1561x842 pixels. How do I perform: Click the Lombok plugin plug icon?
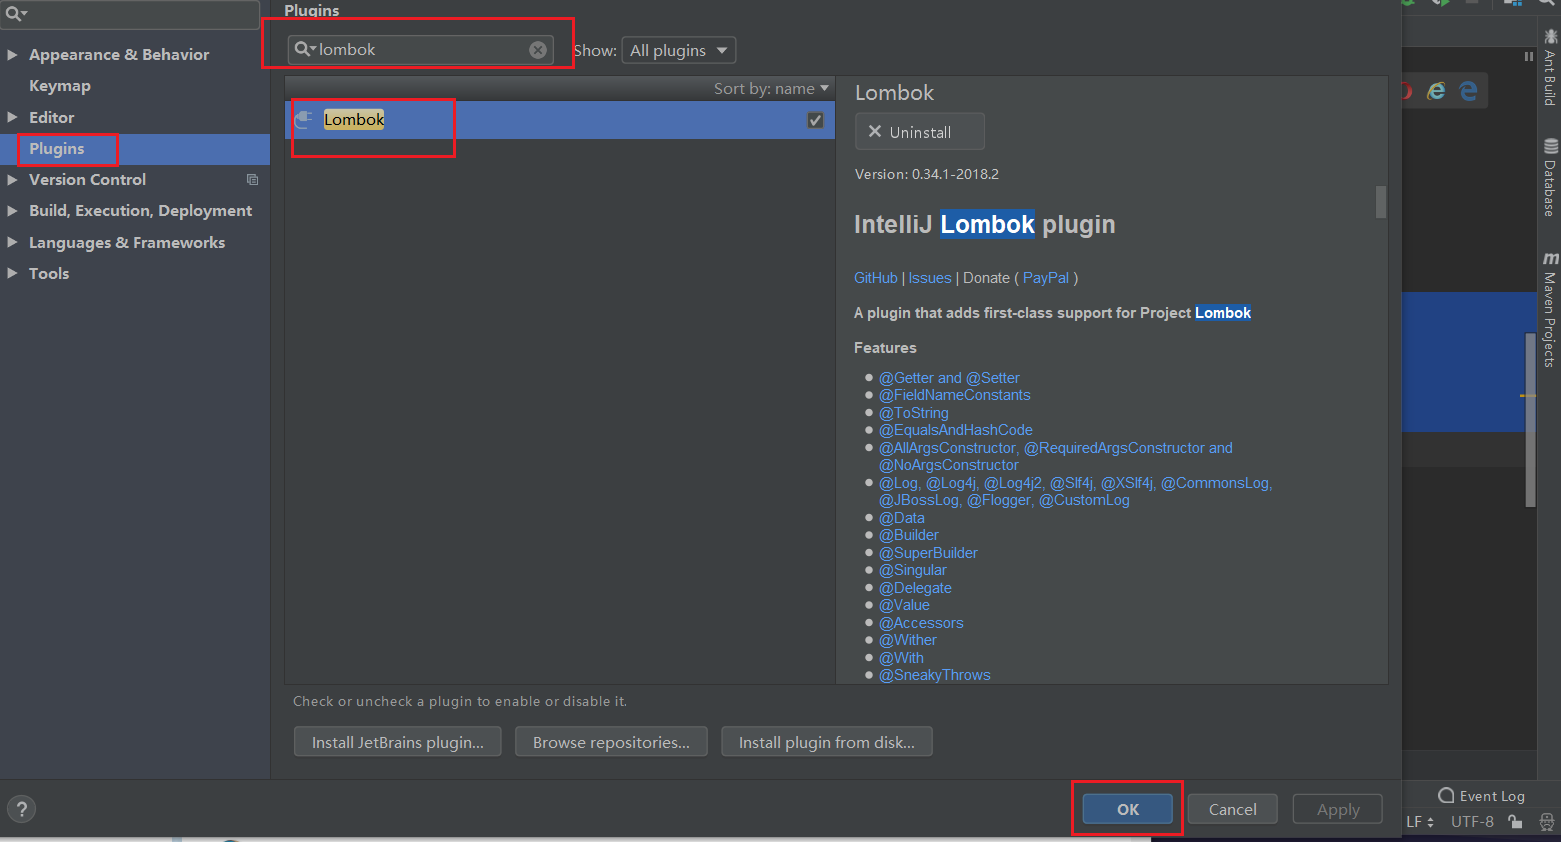(303, 119)
